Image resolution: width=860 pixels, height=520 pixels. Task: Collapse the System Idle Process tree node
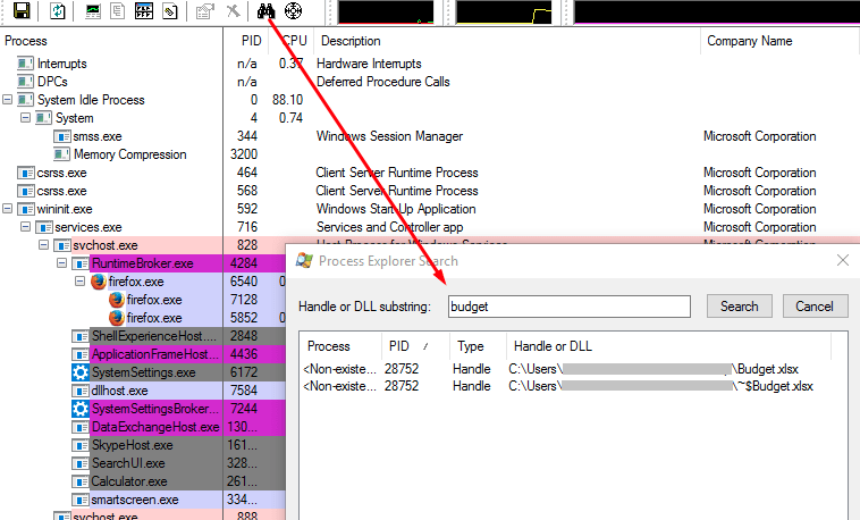point(7,100)
